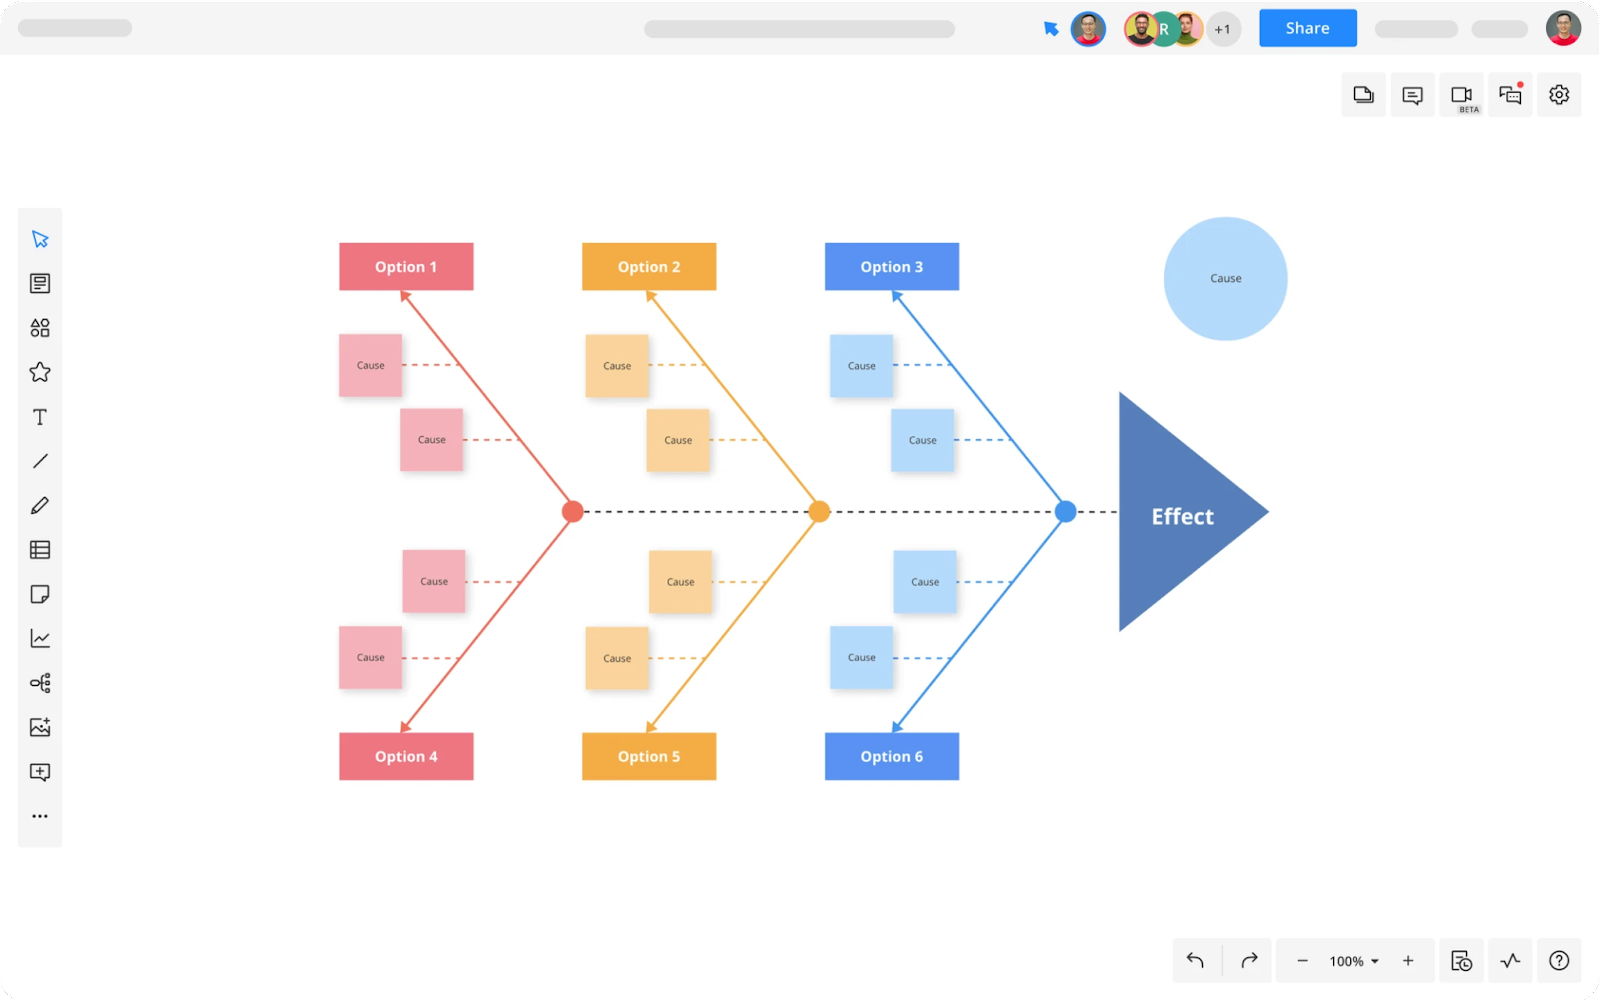Open diagram settings gear
The width and height of the screenshot is (1600, 1000).
[1559, 95]
